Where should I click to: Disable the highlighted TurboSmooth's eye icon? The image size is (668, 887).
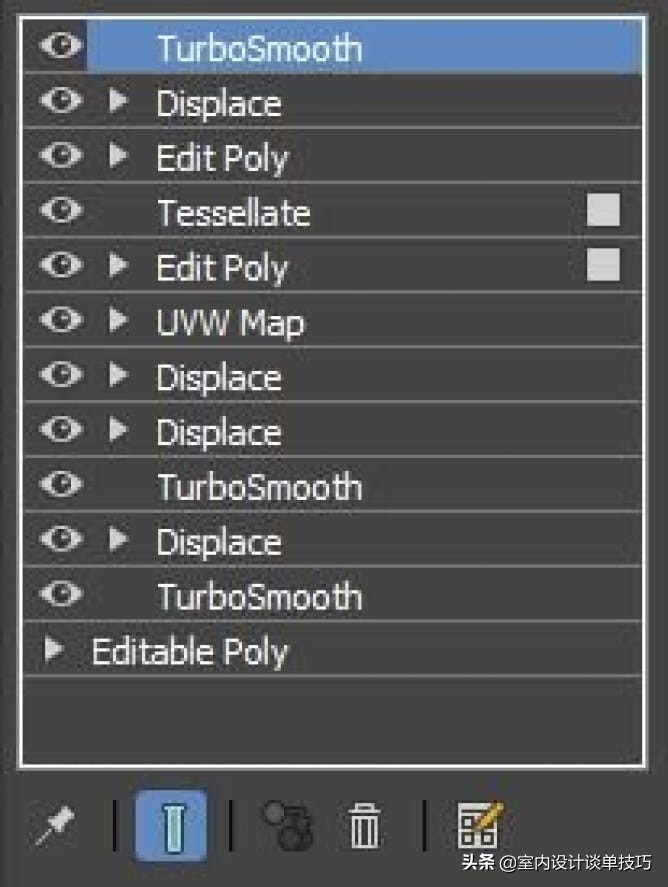click(62, 47)
